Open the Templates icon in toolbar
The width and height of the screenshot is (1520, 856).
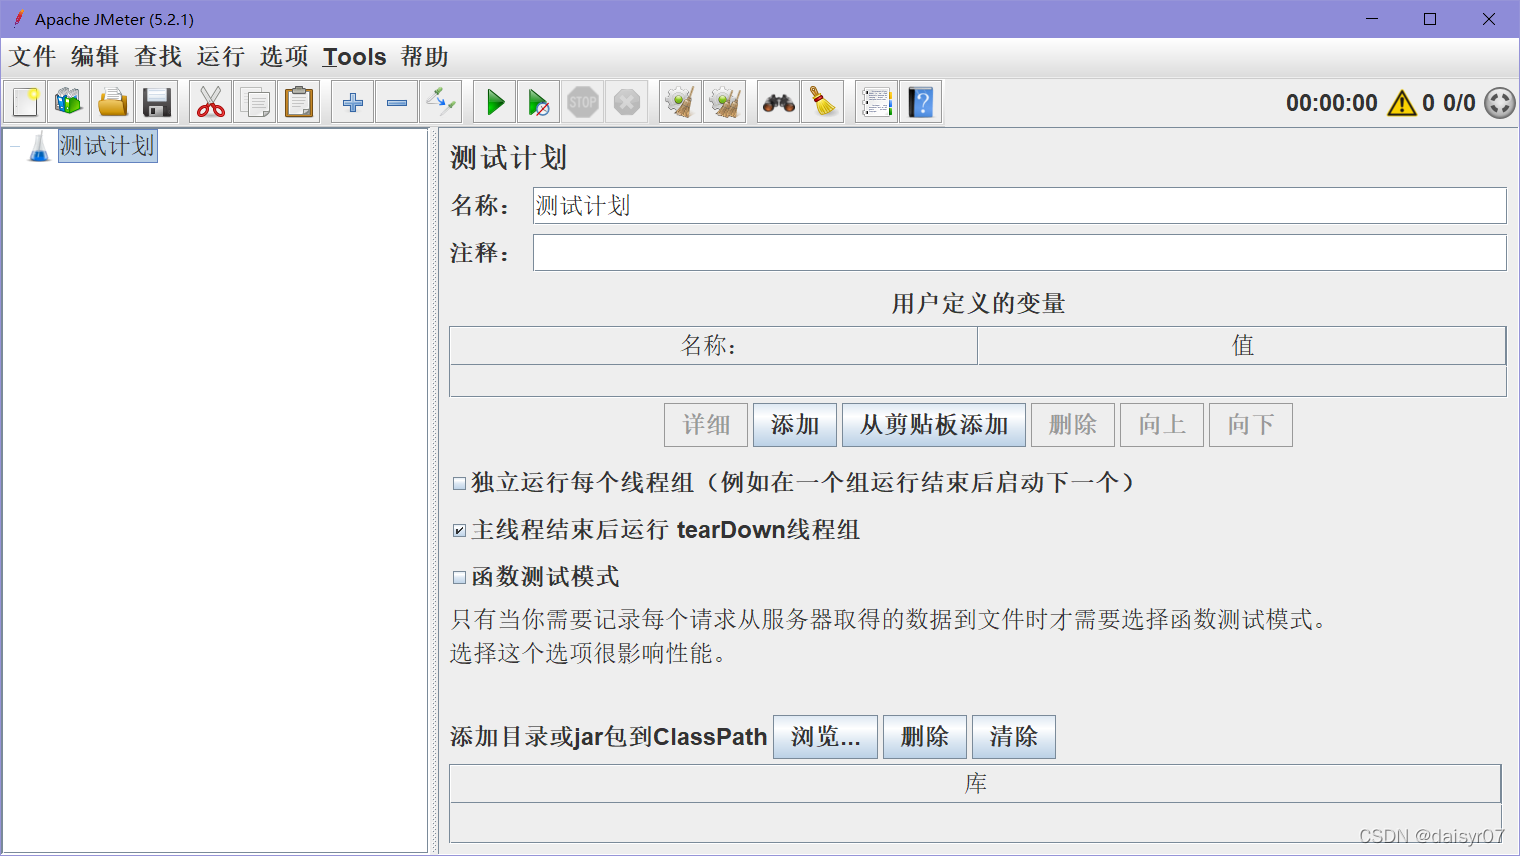[x=69, y=102]
